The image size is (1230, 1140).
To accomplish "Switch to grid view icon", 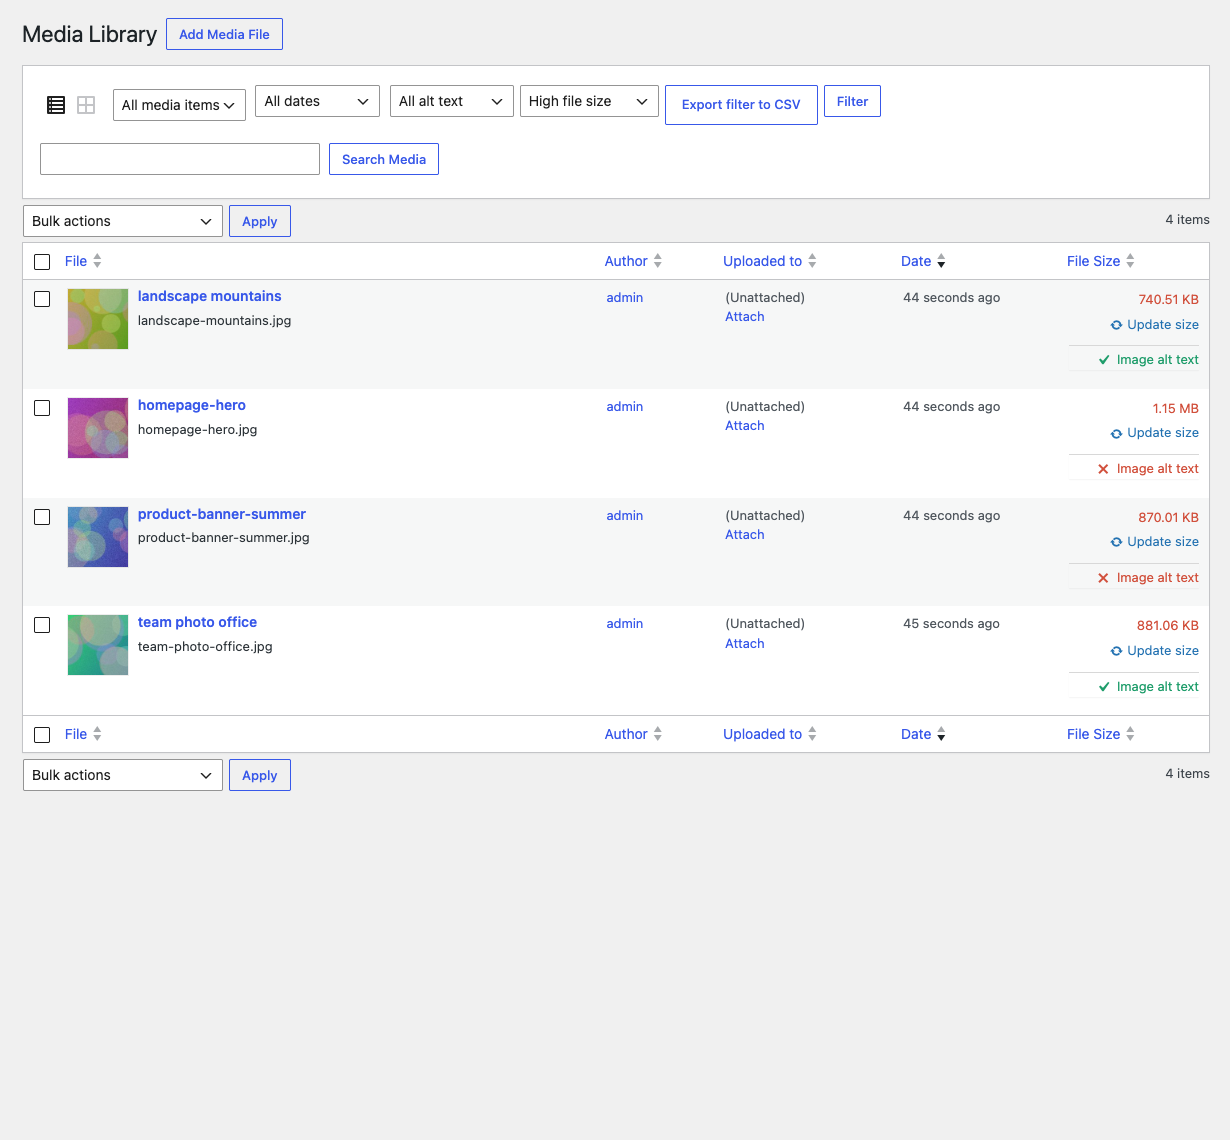I will (86, 105).
